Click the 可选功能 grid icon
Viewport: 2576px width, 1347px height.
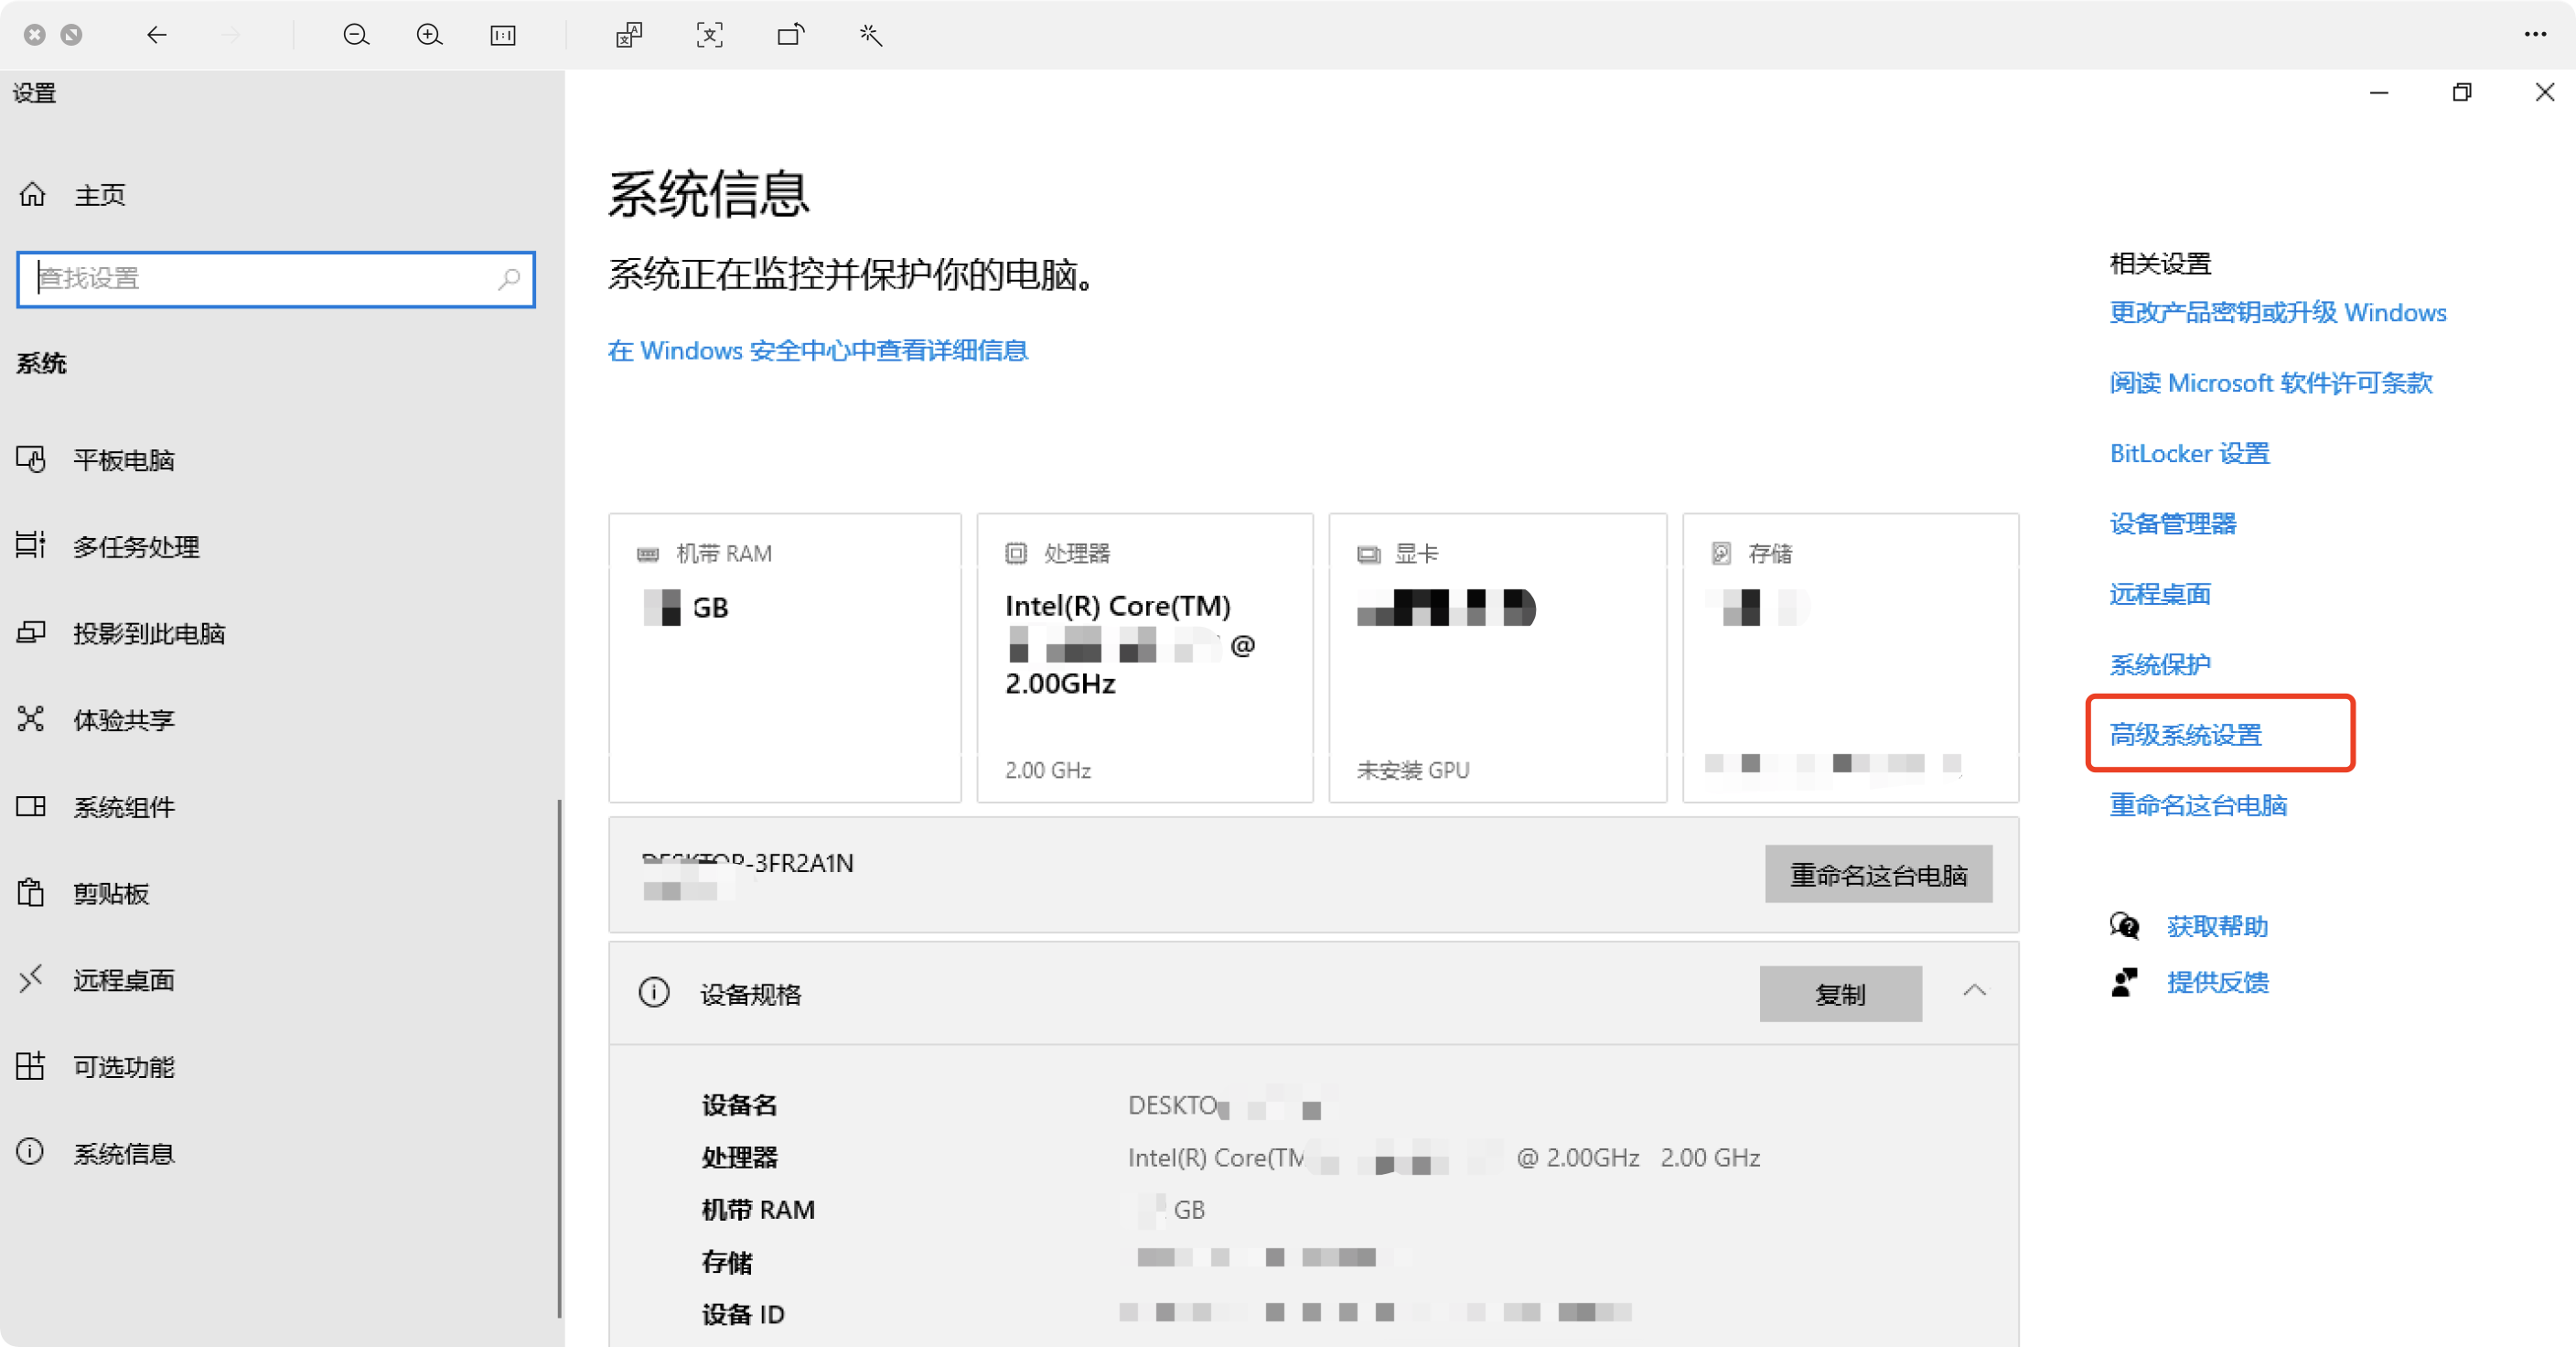(31, 1065)
